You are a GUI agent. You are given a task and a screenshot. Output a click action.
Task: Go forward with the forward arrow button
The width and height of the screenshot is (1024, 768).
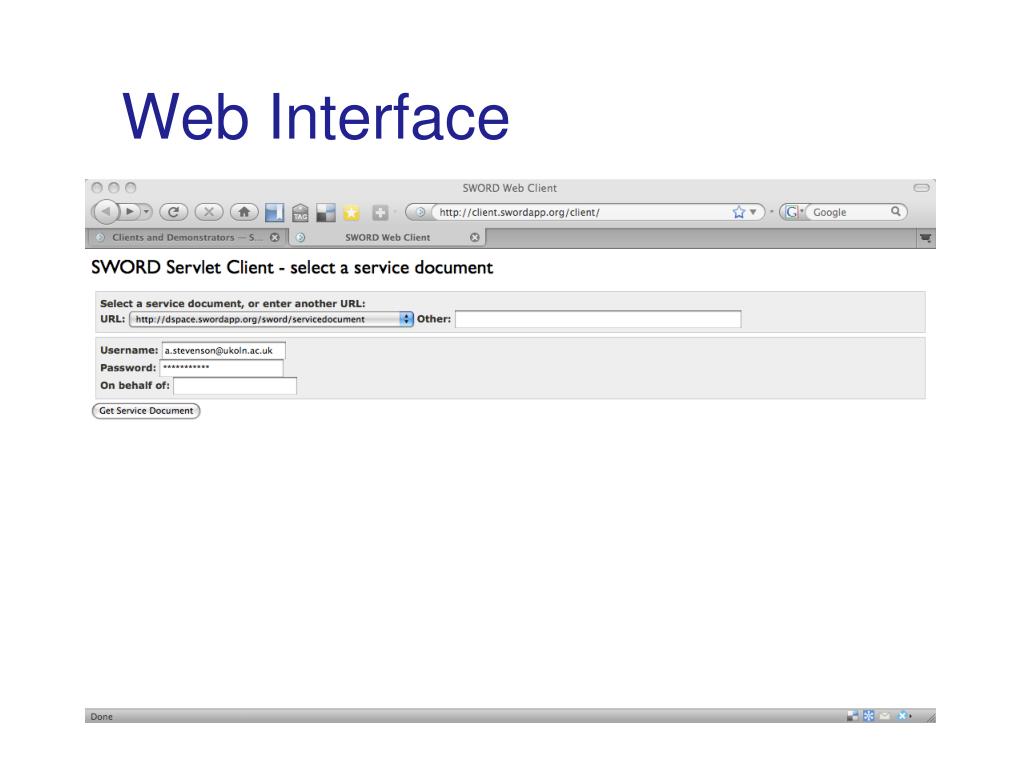click(x=130, y=212)
